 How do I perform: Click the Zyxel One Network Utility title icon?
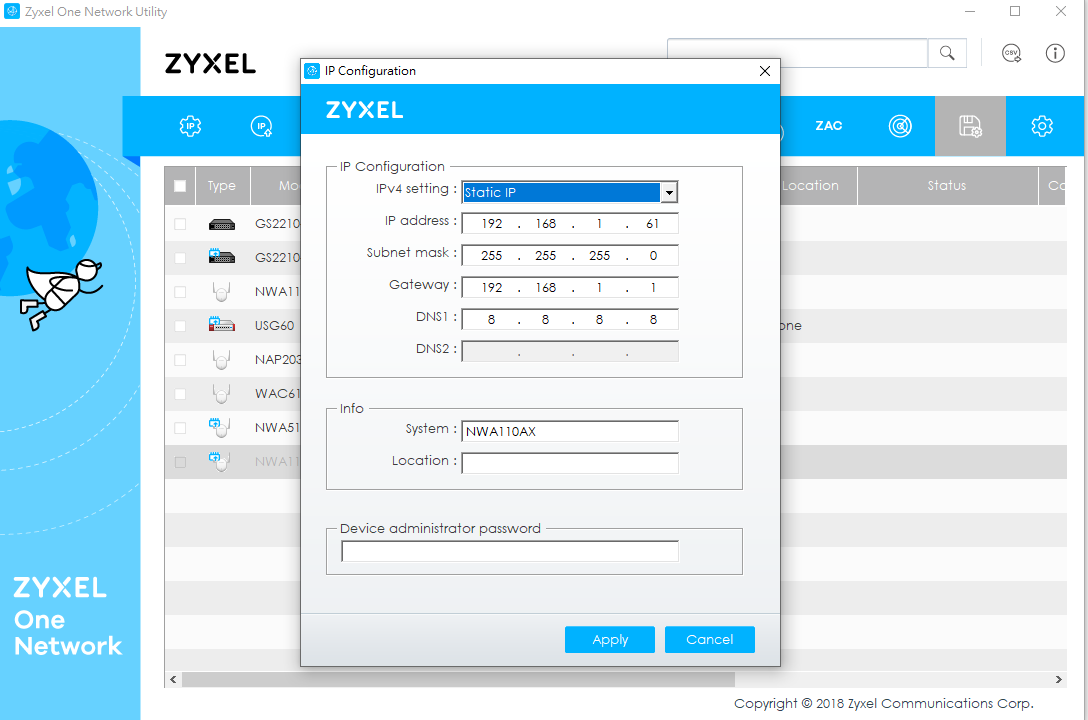tap(12, 12)
